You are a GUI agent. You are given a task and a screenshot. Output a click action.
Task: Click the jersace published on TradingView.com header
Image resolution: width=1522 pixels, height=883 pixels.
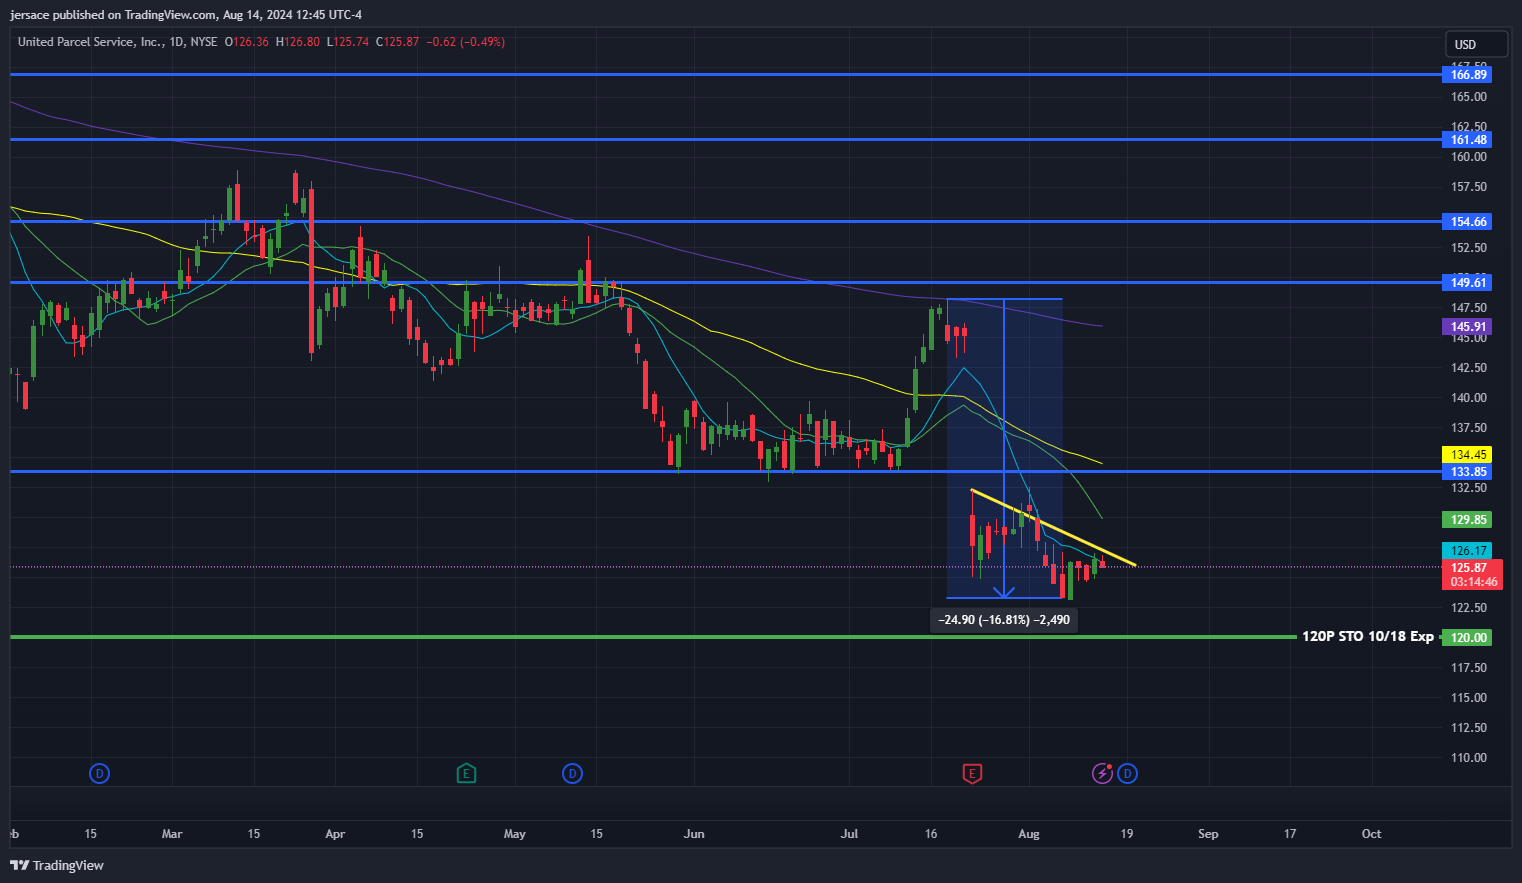pyautogui.click(x=186, y=15)
